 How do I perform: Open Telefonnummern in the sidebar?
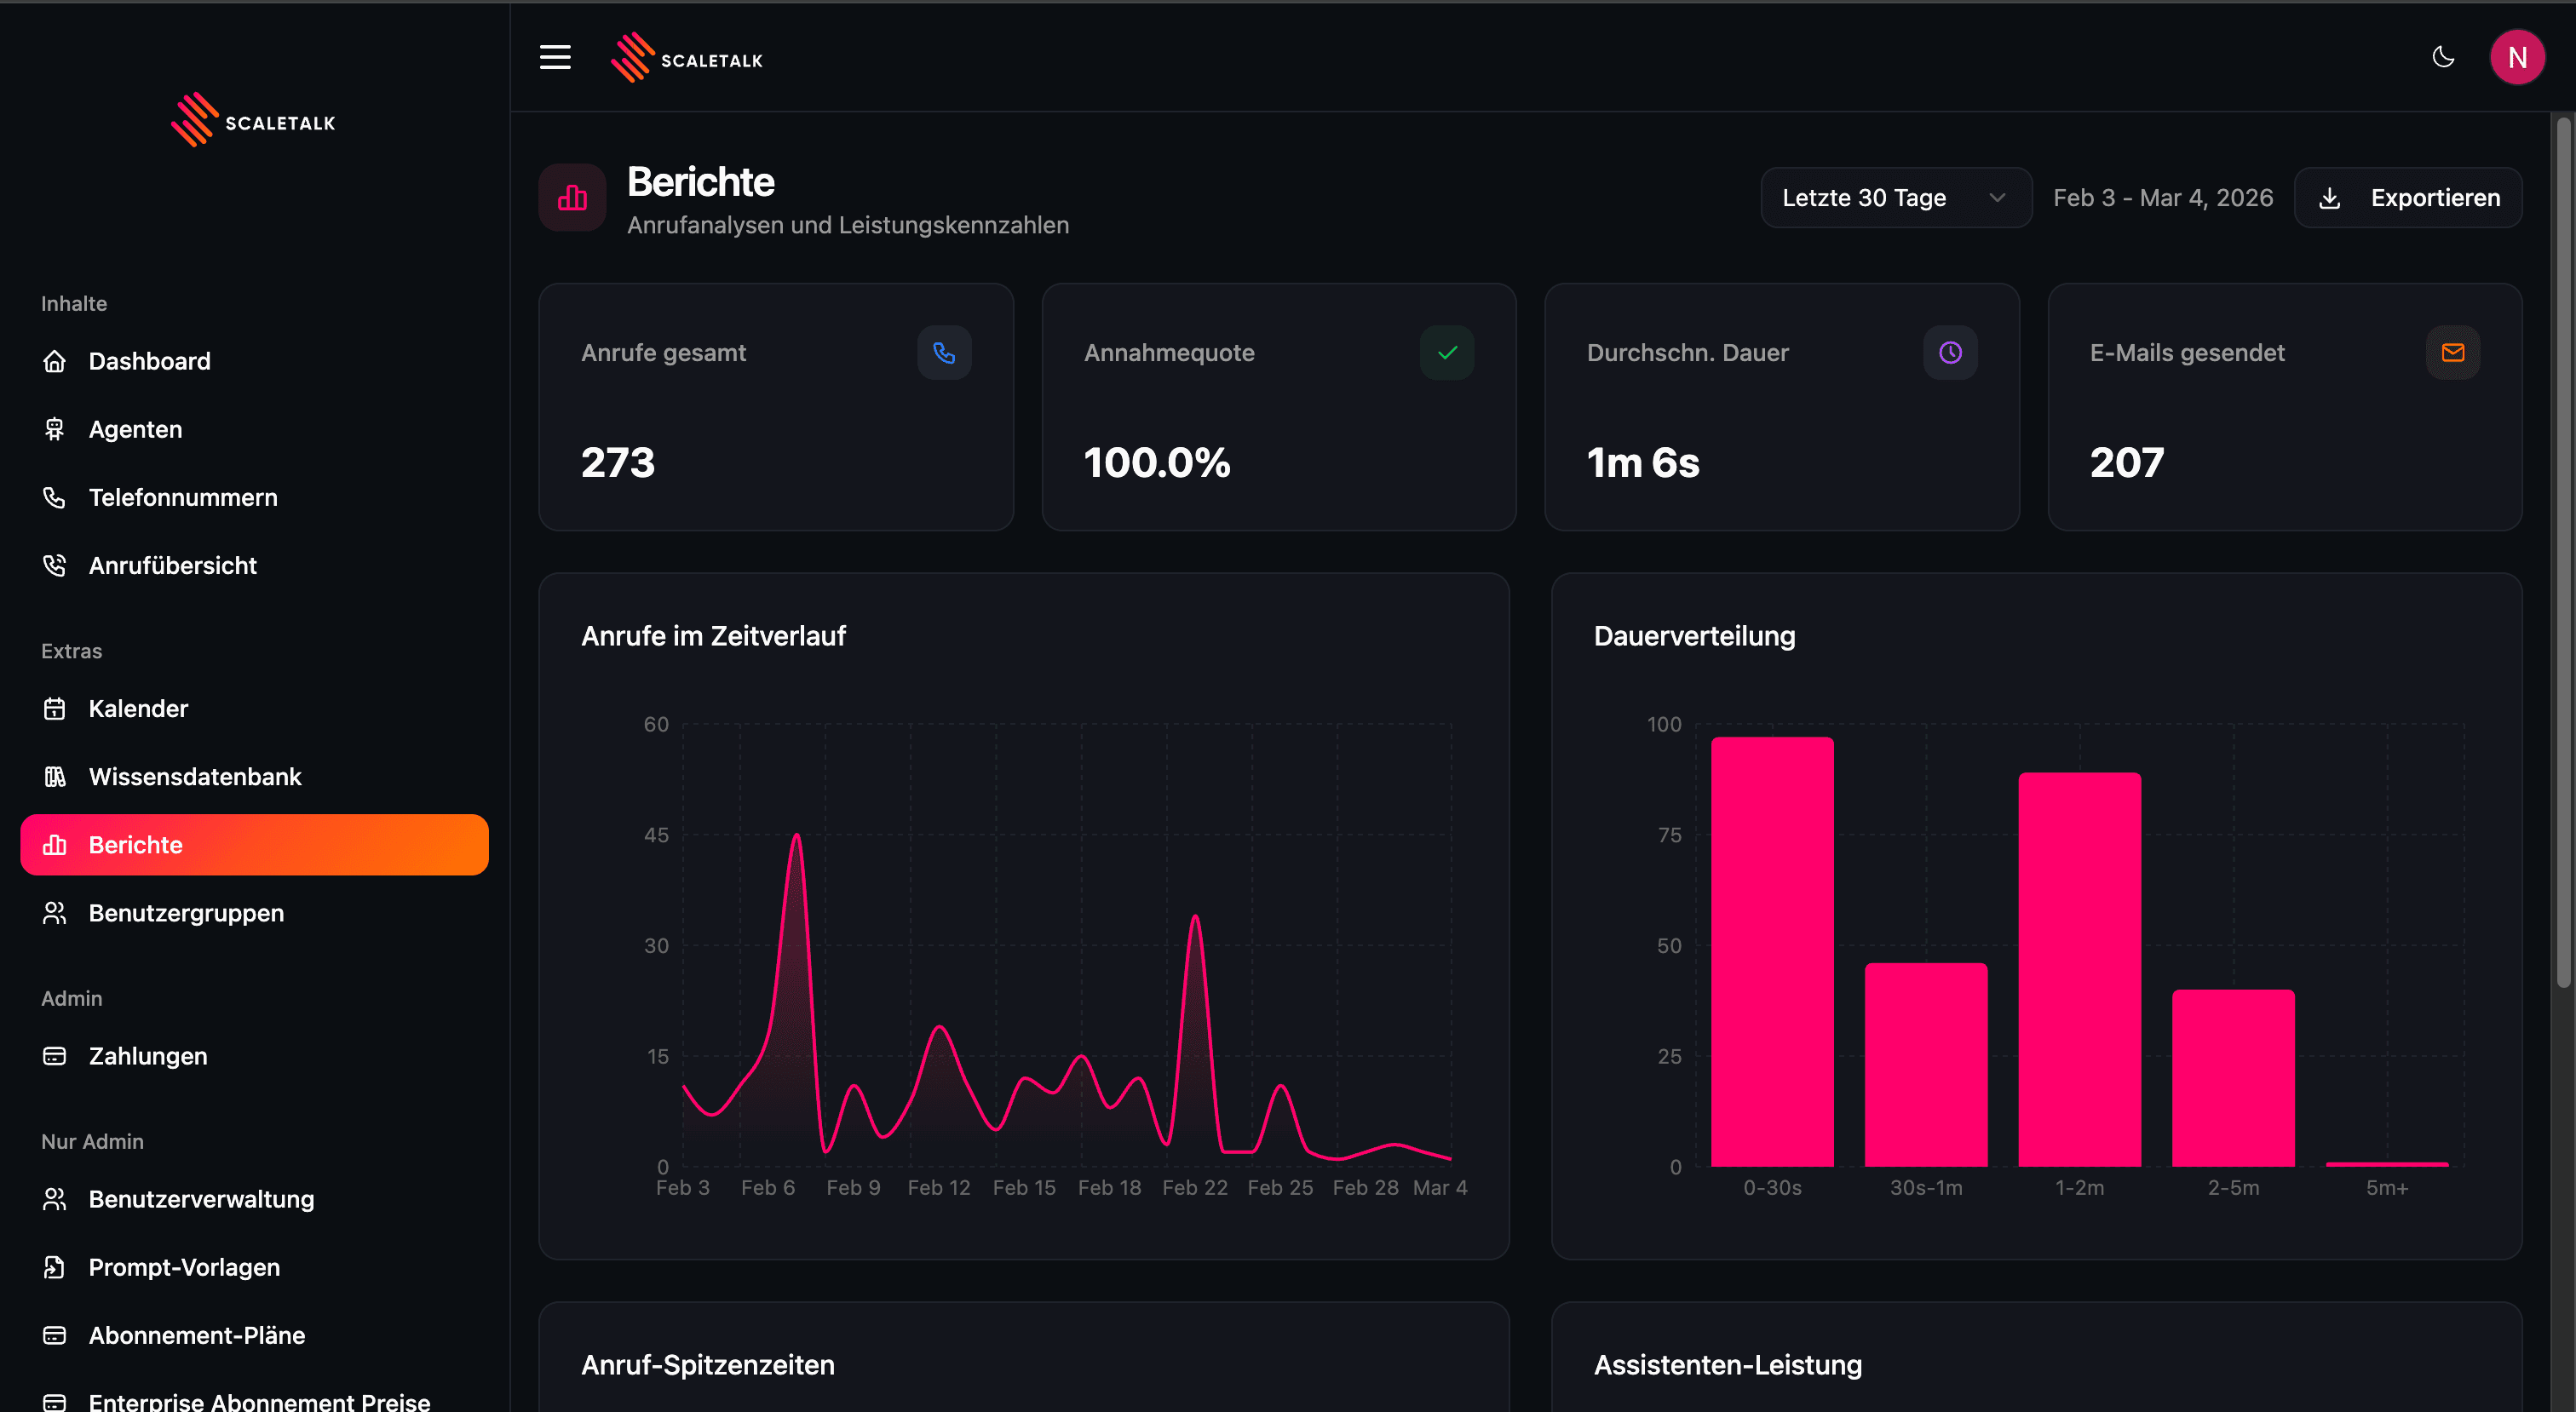(183, 497)
